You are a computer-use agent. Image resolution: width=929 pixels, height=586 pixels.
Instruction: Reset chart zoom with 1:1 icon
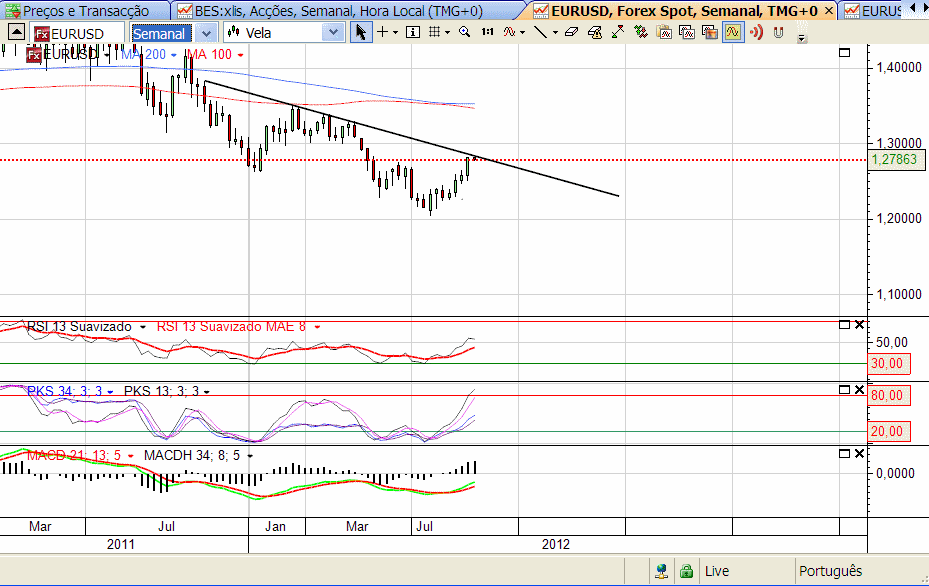487,32
